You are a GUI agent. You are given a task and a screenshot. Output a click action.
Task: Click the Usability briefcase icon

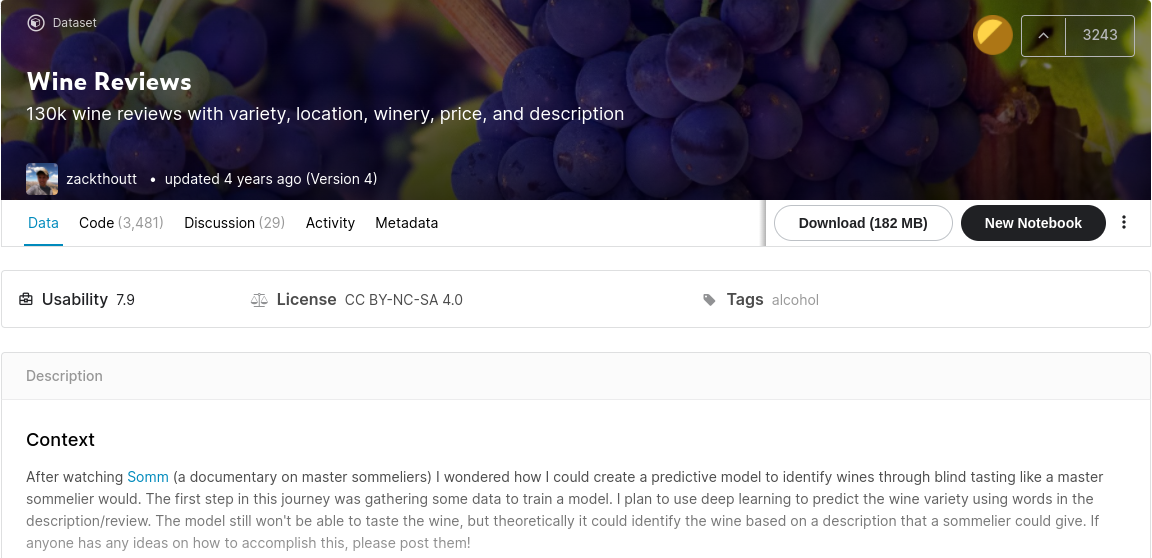[x=26, y=299]
